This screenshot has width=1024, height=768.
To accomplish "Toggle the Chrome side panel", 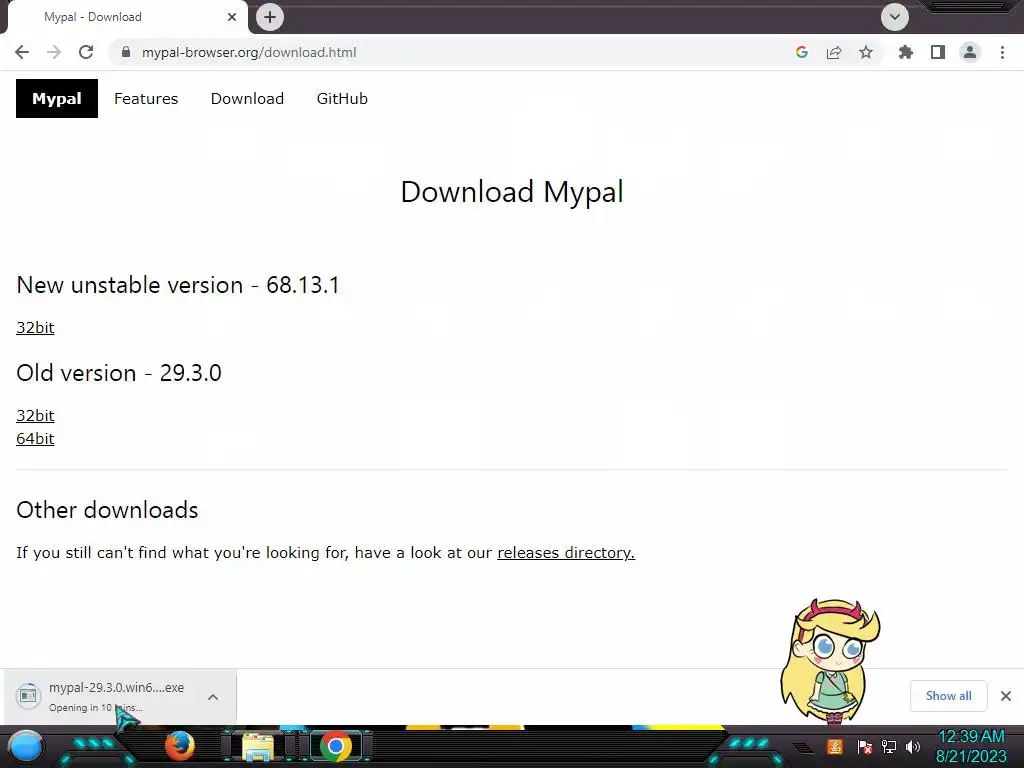I will click(x=938, y=52).
